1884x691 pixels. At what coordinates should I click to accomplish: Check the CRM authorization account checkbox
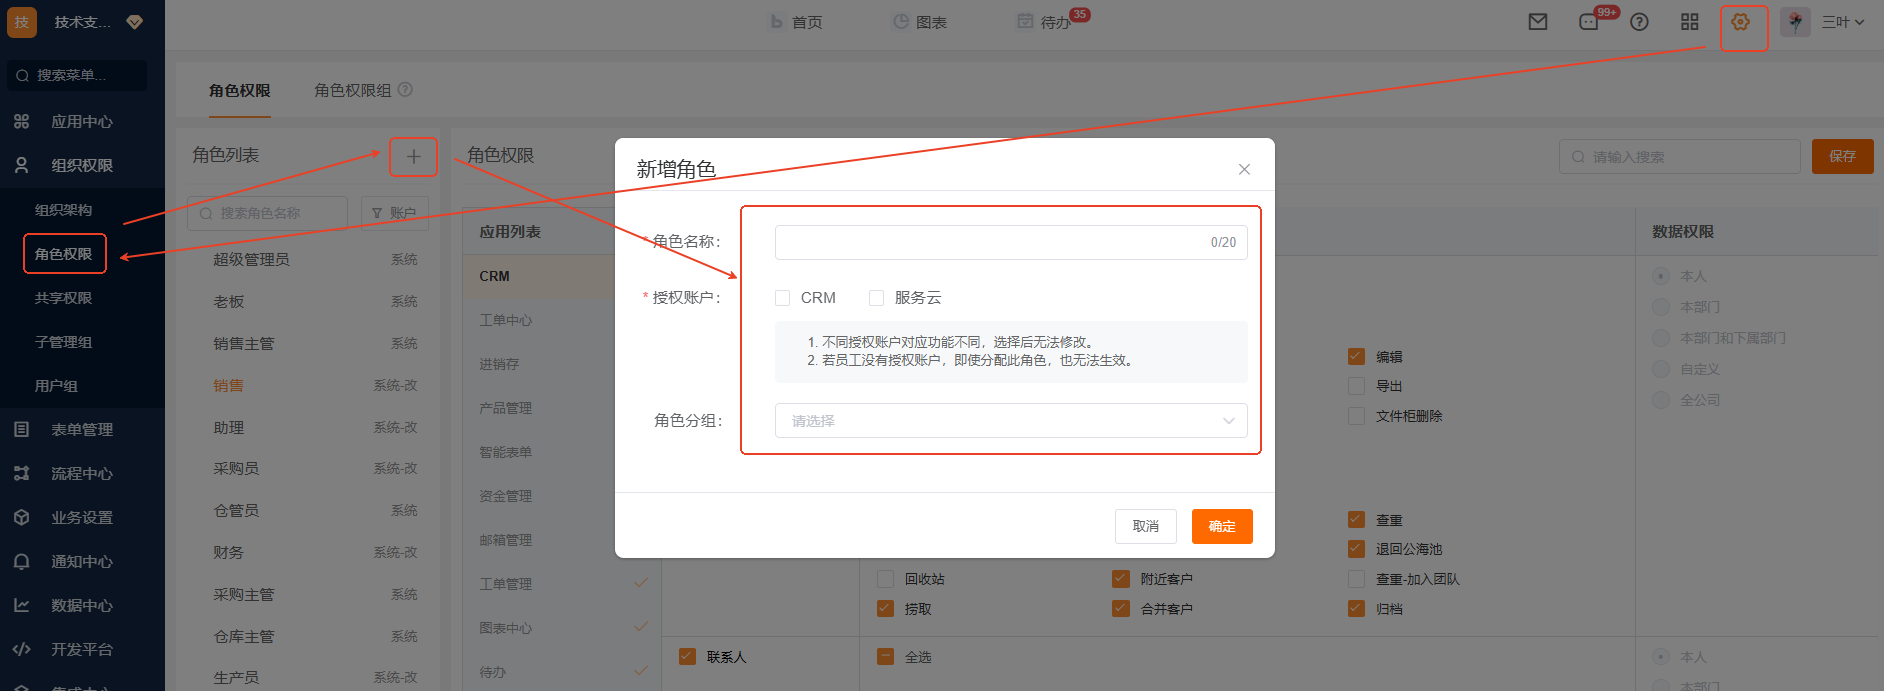pos(783,298)
